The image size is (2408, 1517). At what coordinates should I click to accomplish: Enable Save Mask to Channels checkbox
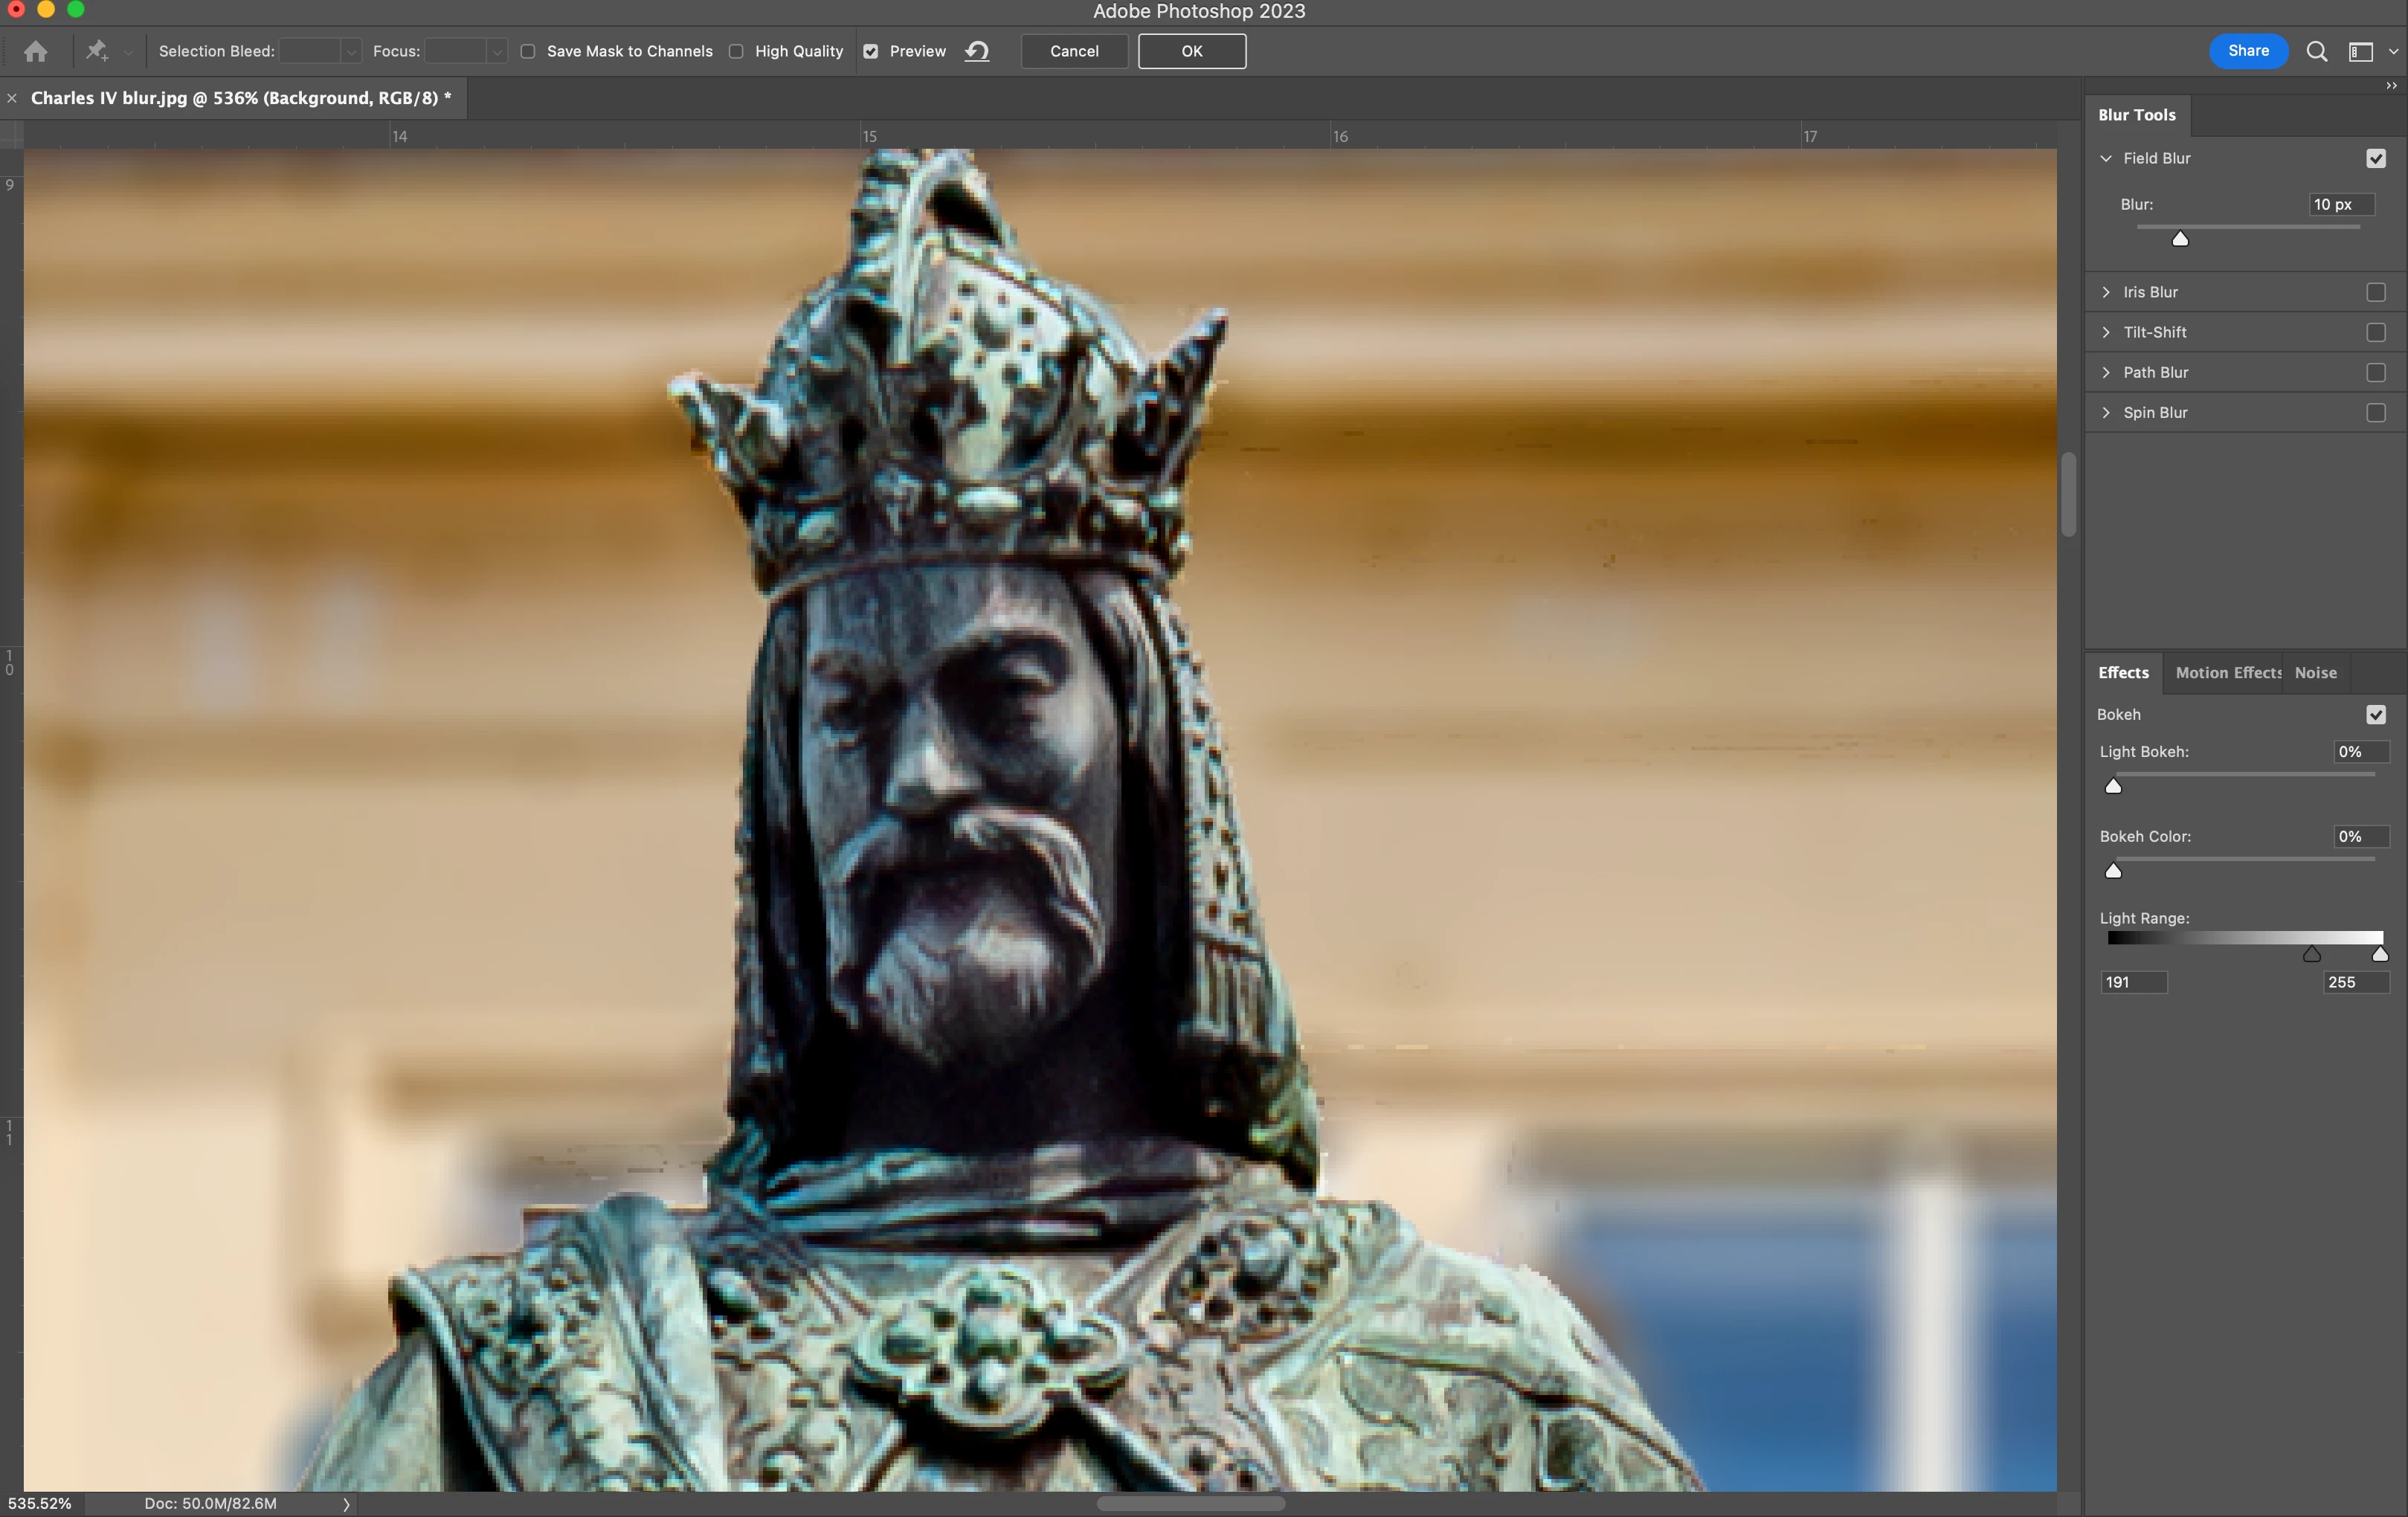point(528,51)
